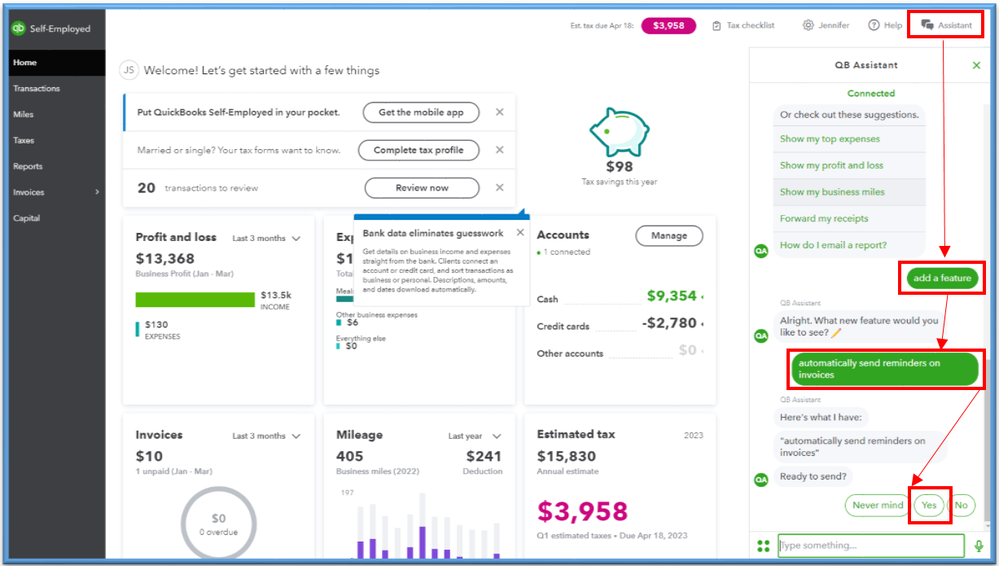Click Get the mobile app button
The image size is (999, 566).
421,112
